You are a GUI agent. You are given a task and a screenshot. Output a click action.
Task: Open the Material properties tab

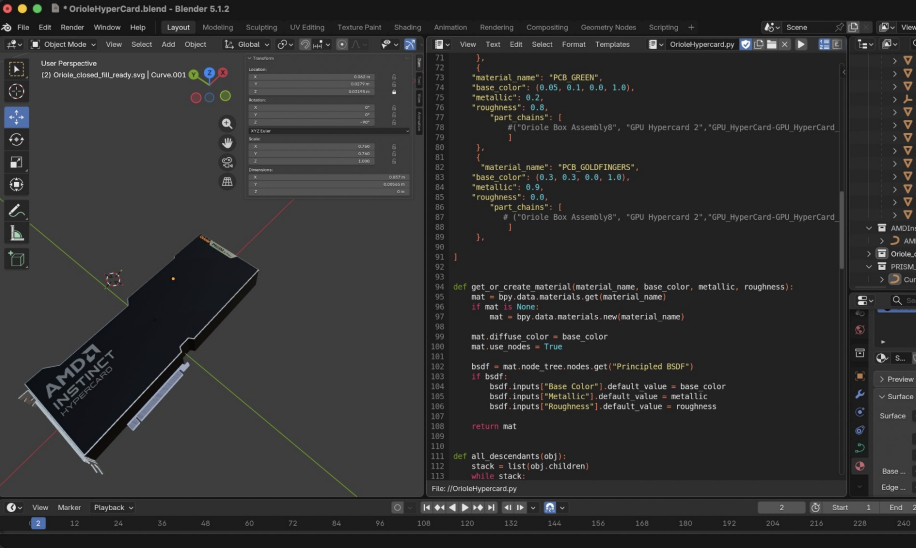(860, 466)
